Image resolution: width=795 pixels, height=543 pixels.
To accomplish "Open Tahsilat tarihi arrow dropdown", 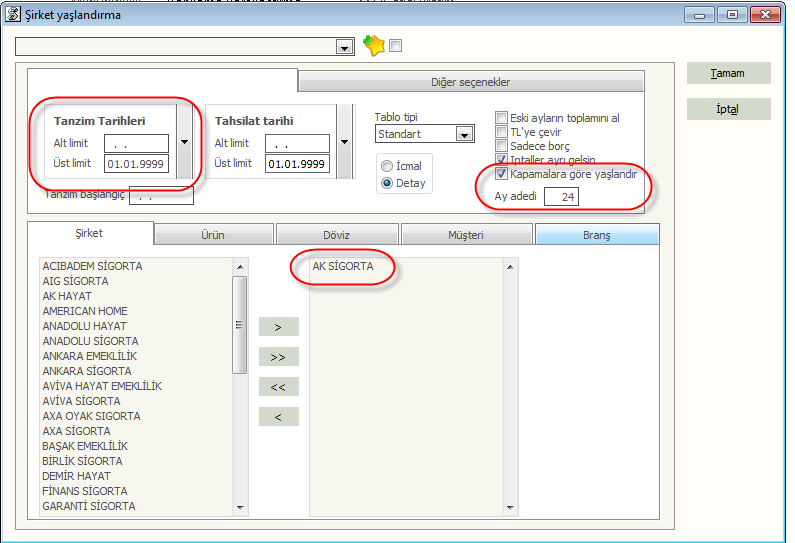I will pos(345,142).
